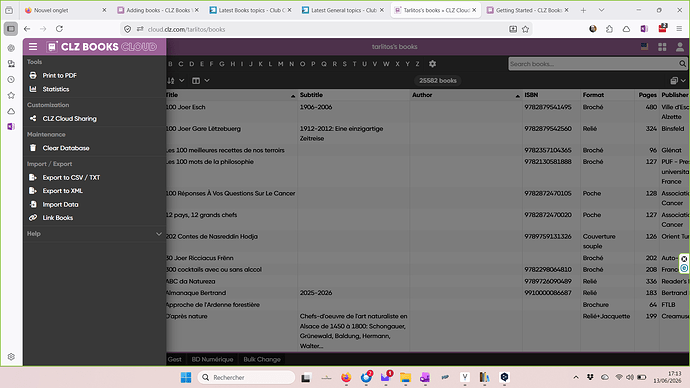Screen dimensions: 690x388
Task: Filter books by letter Z
Action: [417, 64]
